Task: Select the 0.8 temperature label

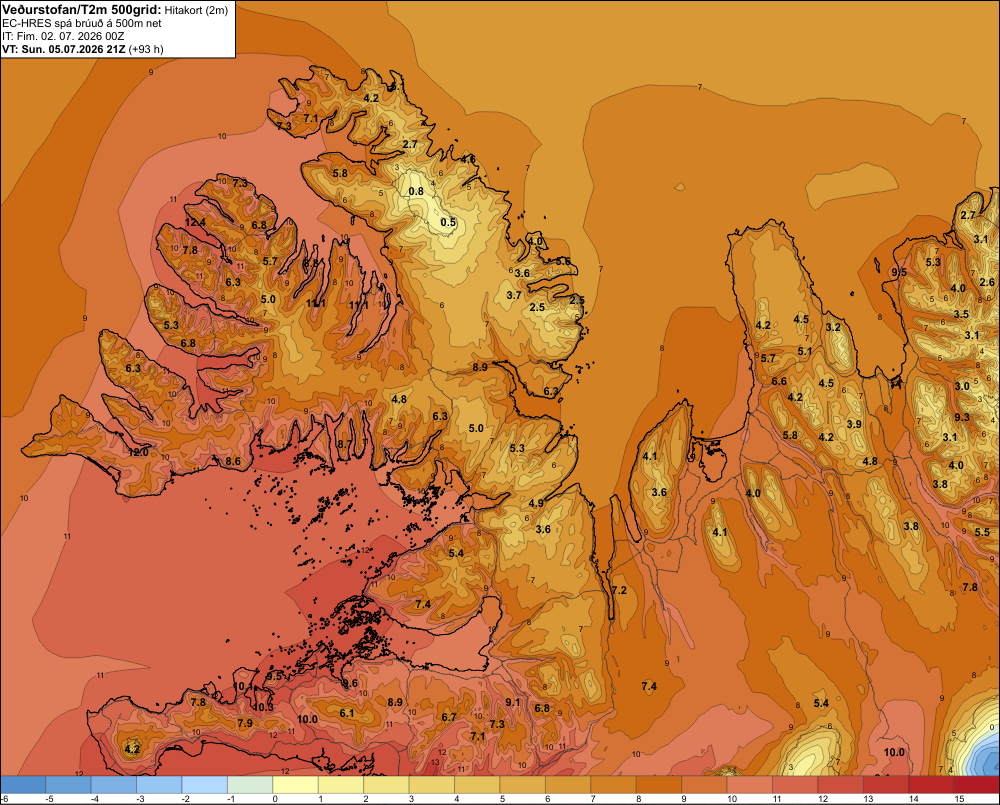Action: [x=416, y=191]
